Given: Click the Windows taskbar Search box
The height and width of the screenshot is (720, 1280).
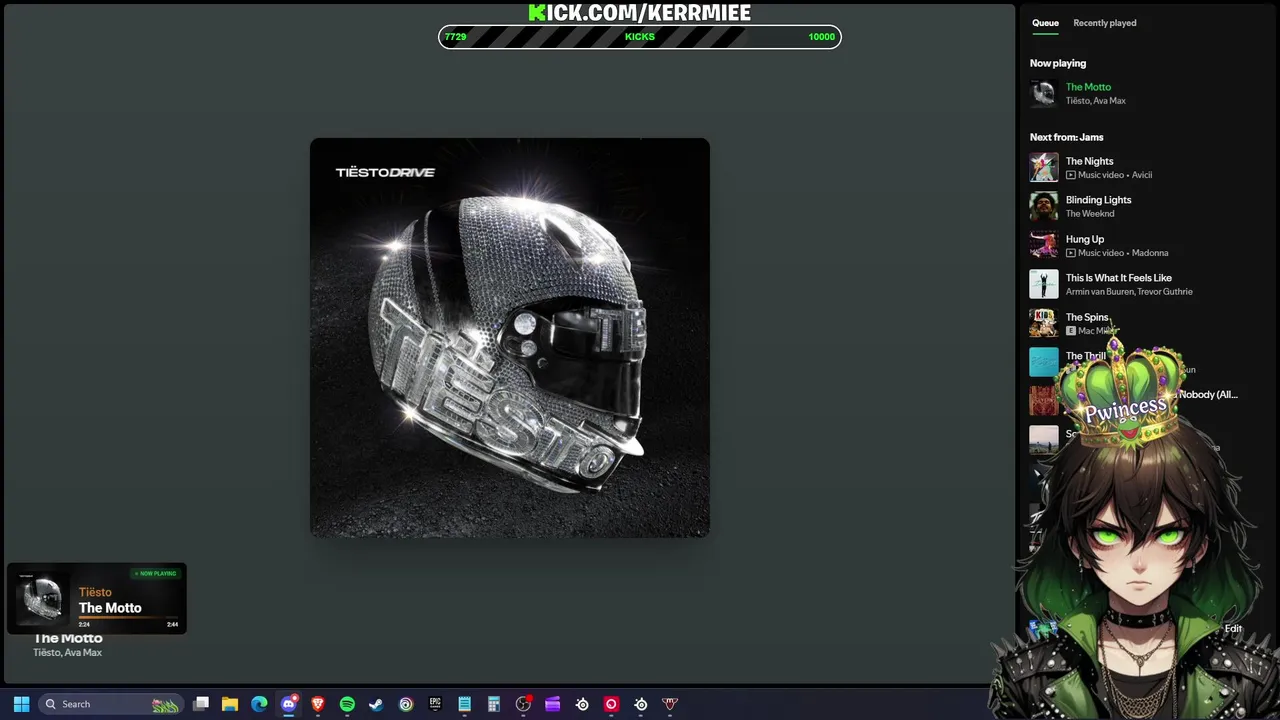Looking at the screenshot, I should tap(111, 704).
